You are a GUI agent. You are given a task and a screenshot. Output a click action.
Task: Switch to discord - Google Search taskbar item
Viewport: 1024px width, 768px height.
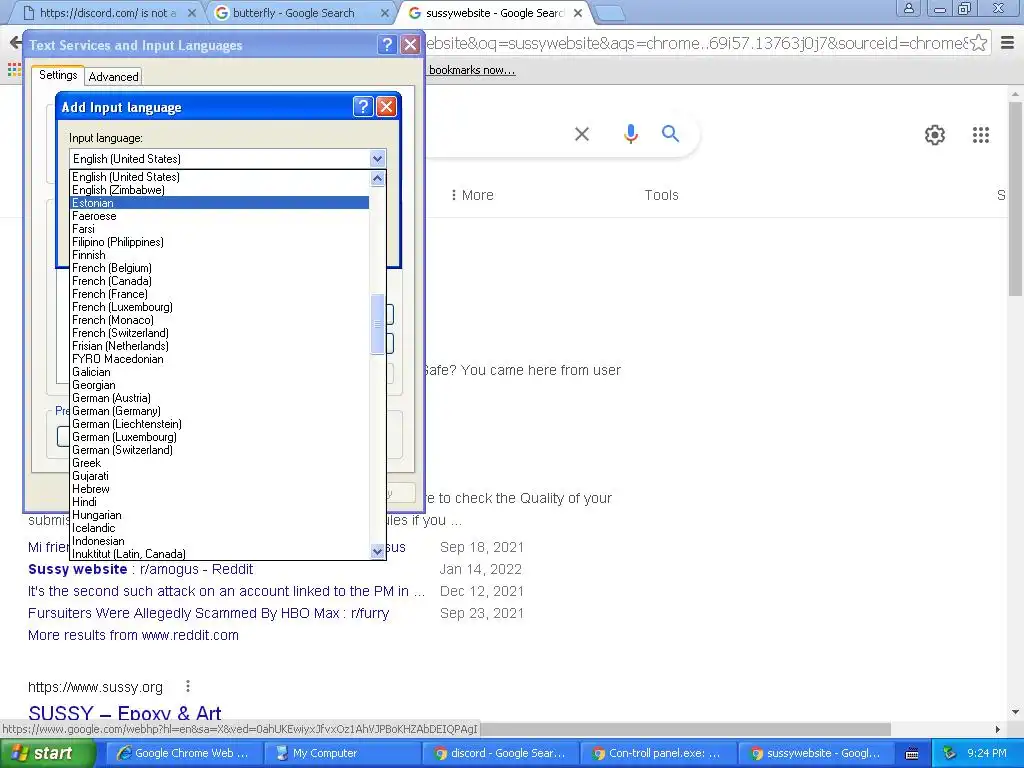(x=500, y=753)
